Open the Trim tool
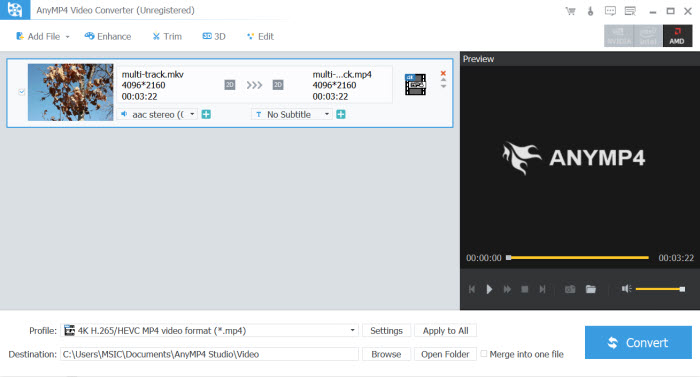 click(x=167, y=37)
